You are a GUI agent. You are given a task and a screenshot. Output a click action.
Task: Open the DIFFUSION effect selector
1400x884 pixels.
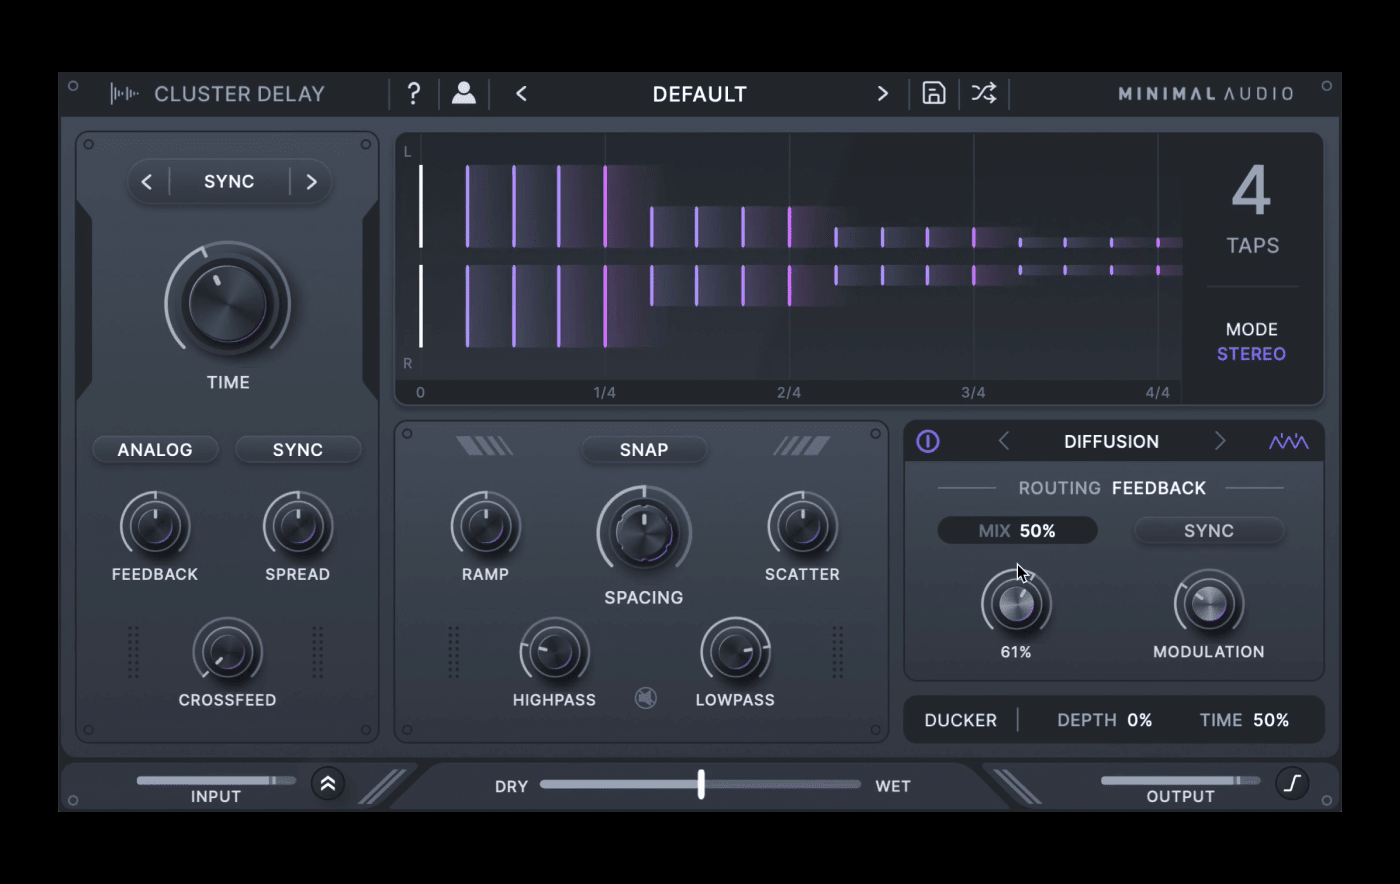(1111, 441)
